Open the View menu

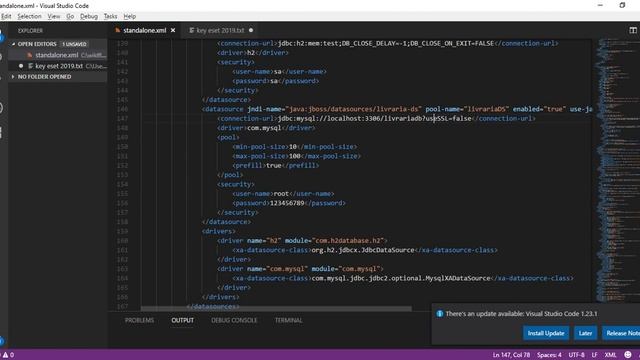(x=53, y=16)
